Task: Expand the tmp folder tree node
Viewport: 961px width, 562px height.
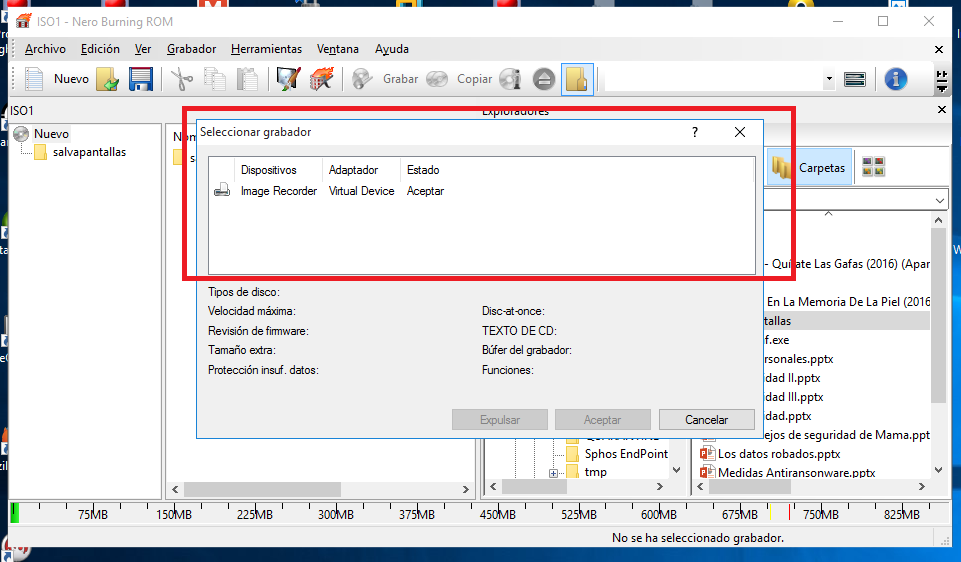Action: pos(553,473)
